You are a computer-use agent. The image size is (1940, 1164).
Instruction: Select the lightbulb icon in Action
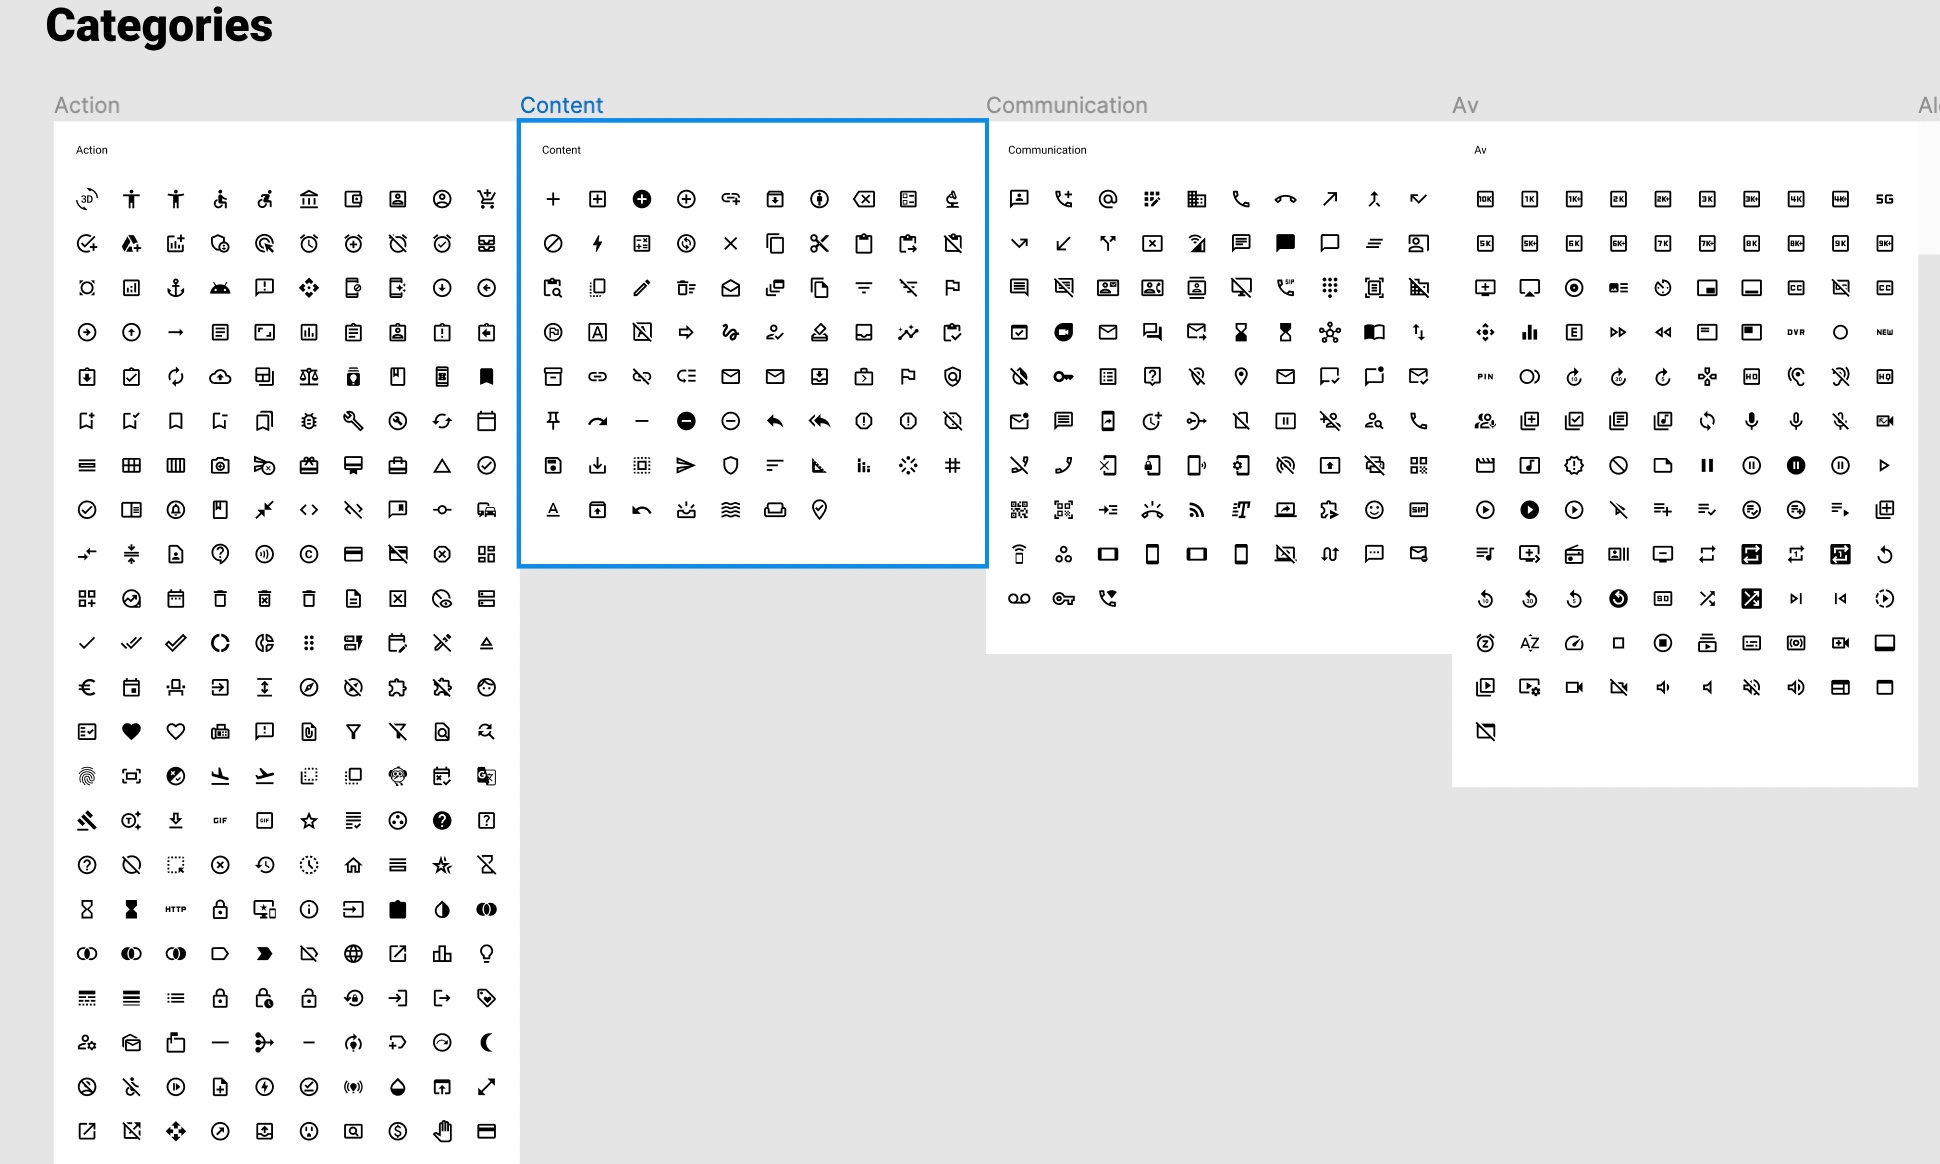[x=486, y=953]
